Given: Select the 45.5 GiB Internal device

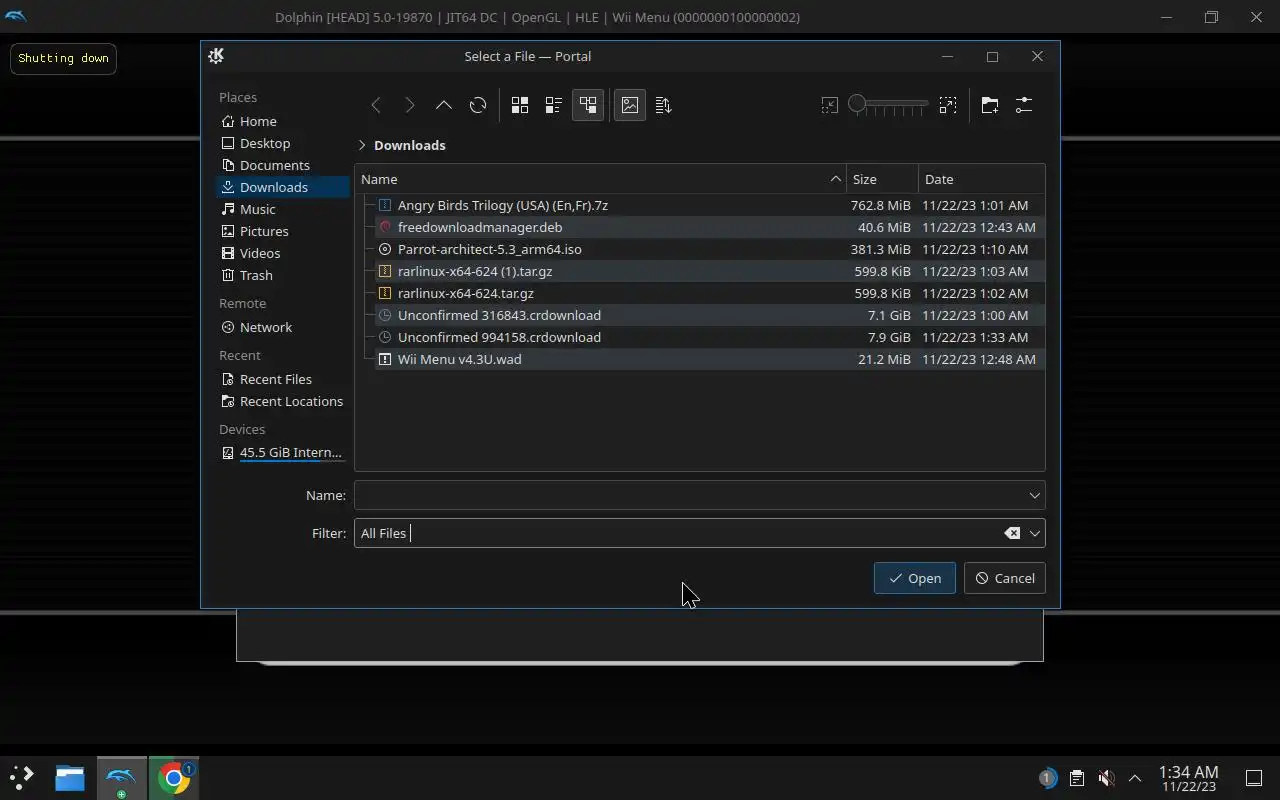Looking at the screenshot, I should 283,452.
